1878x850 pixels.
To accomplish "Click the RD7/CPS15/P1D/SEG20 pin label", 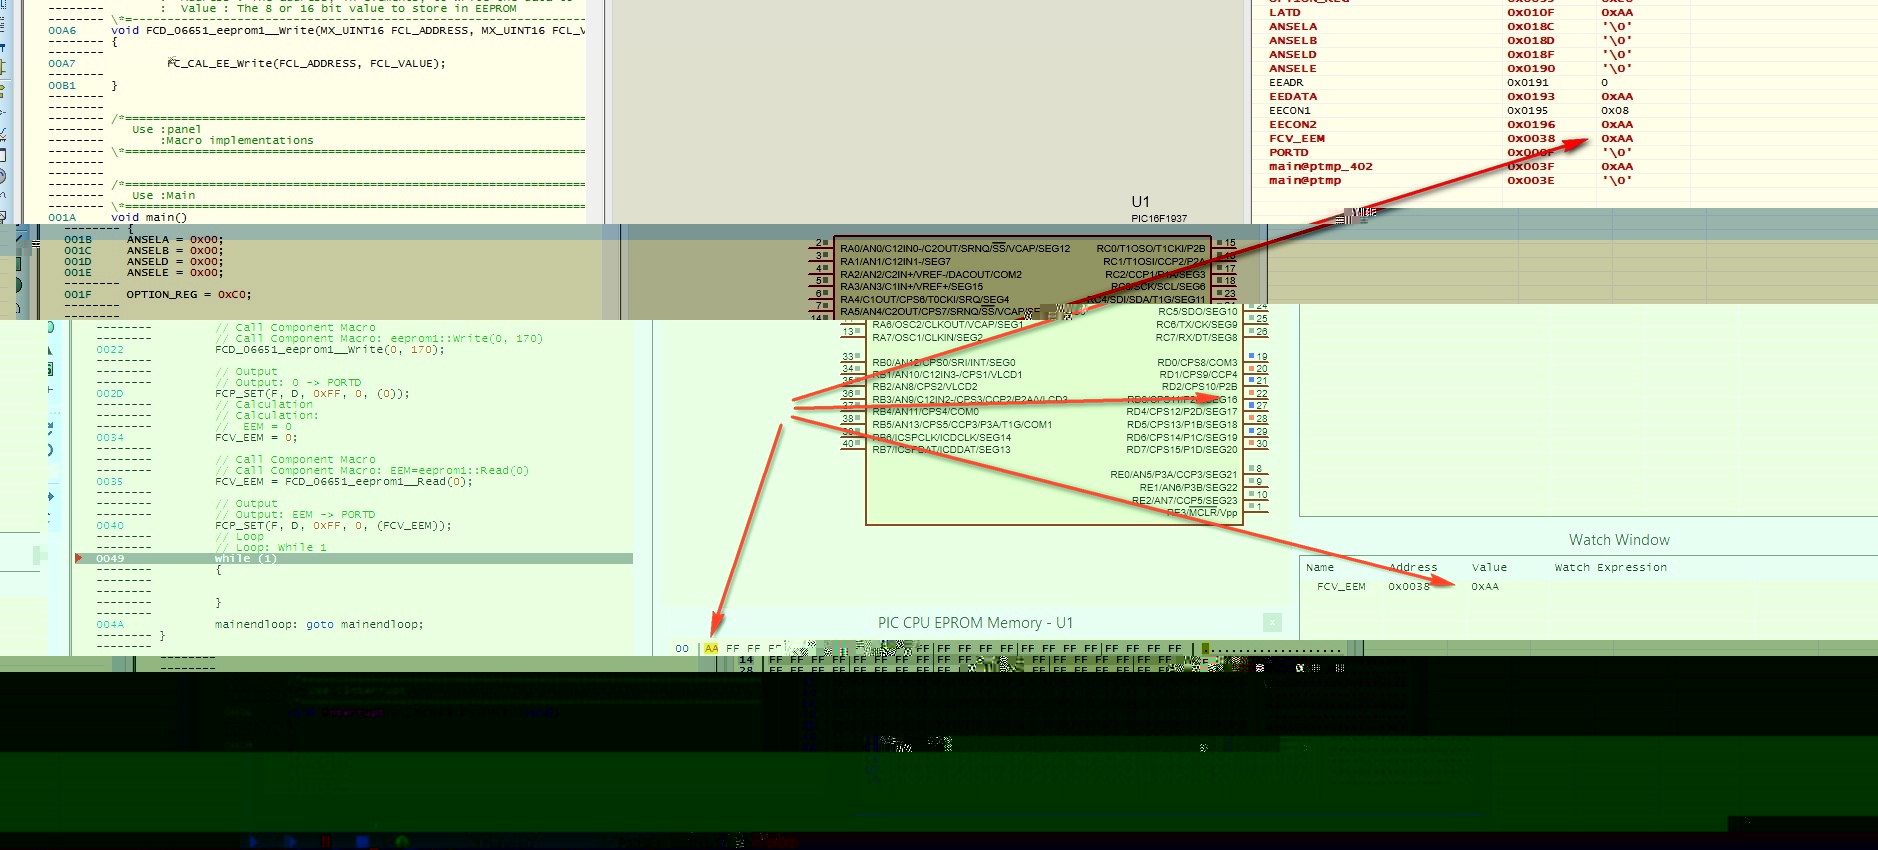I will coord(1182,450).
